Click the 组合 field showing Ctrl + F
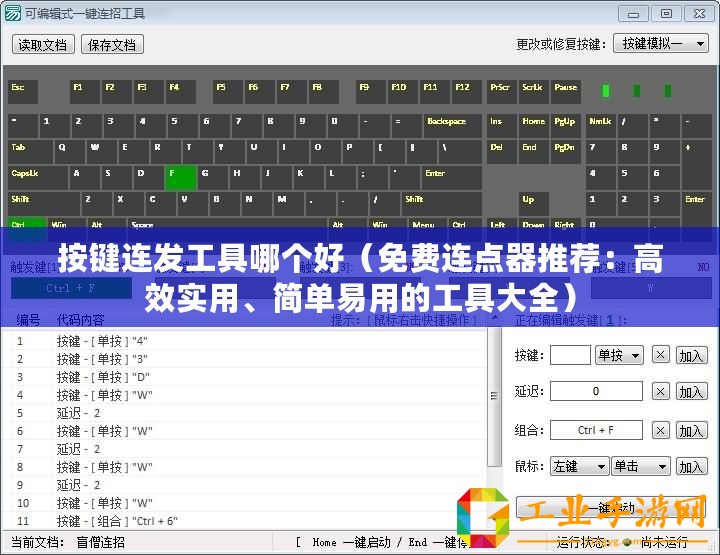Image resolution: width=720 pixels, height=555 pixels. click(x=596, y=430)
